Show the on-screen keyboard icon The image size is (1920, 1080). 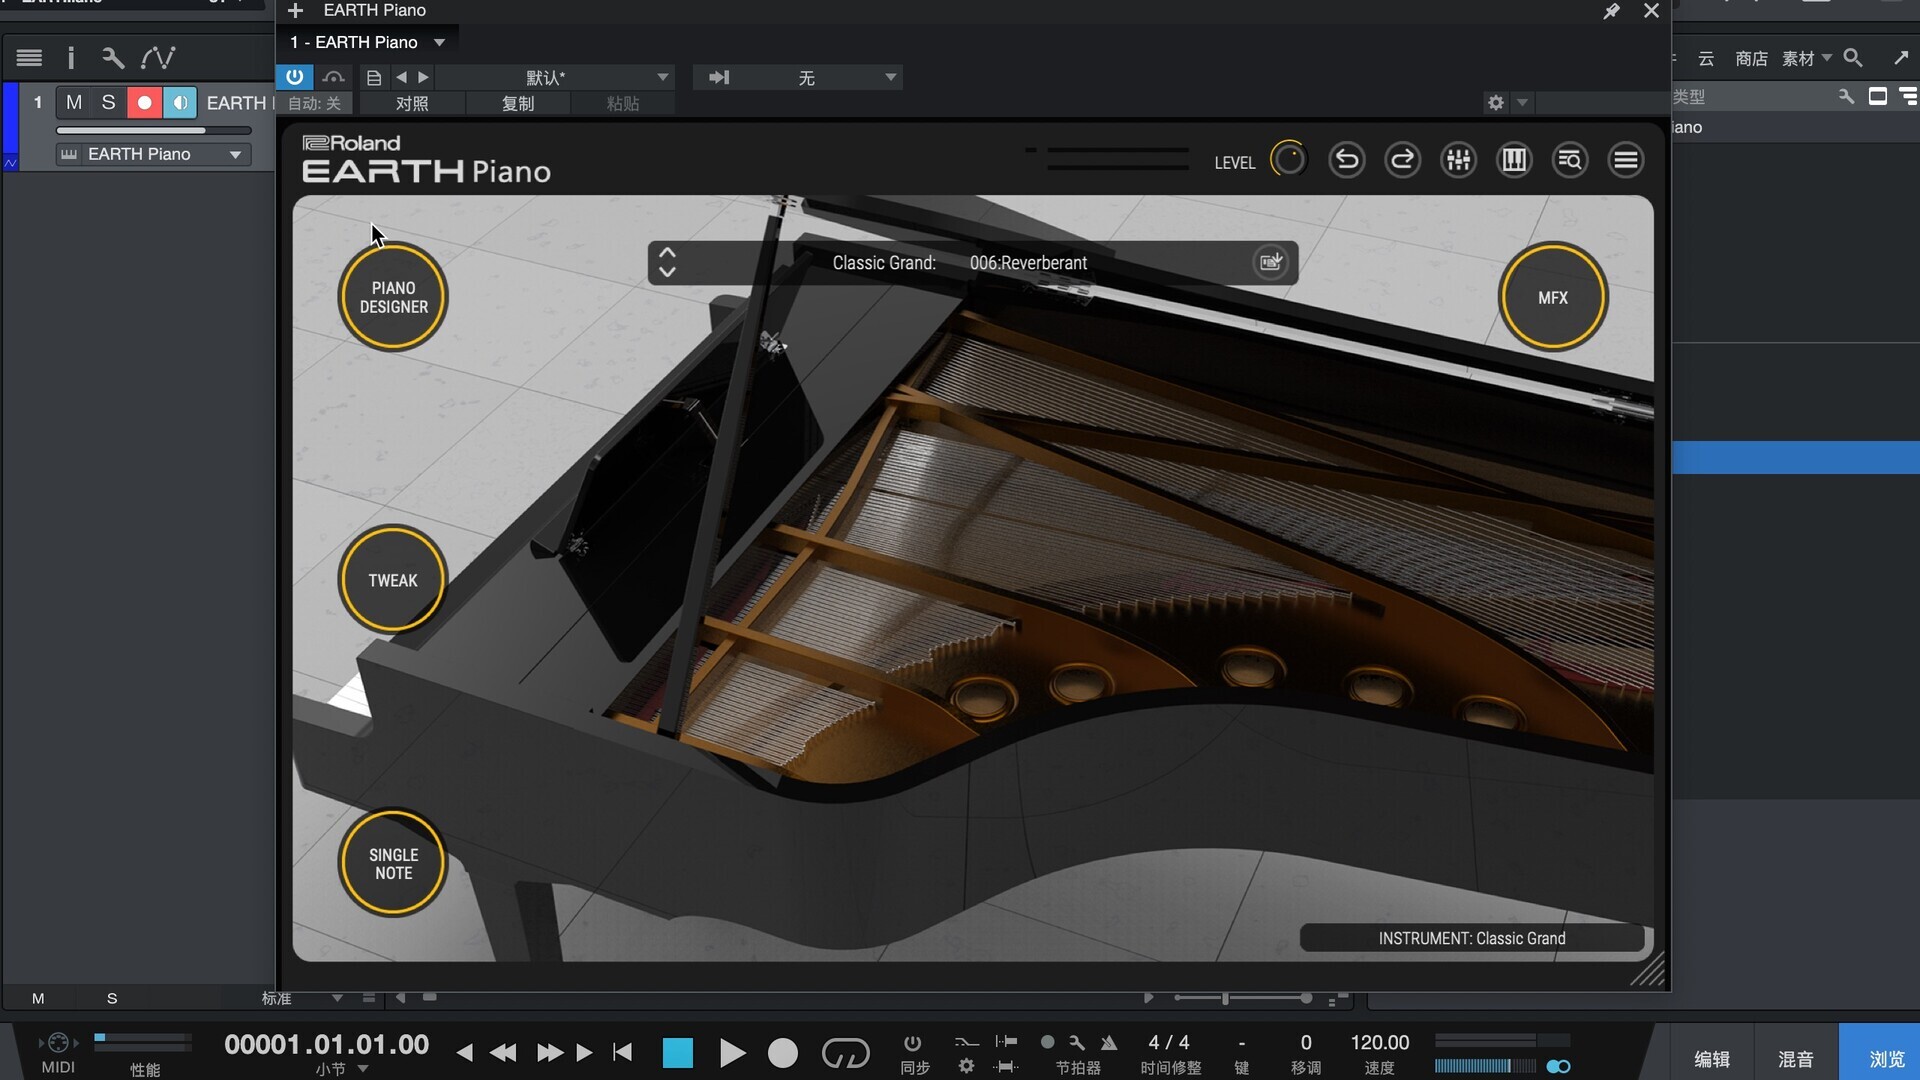(1514, 160)
